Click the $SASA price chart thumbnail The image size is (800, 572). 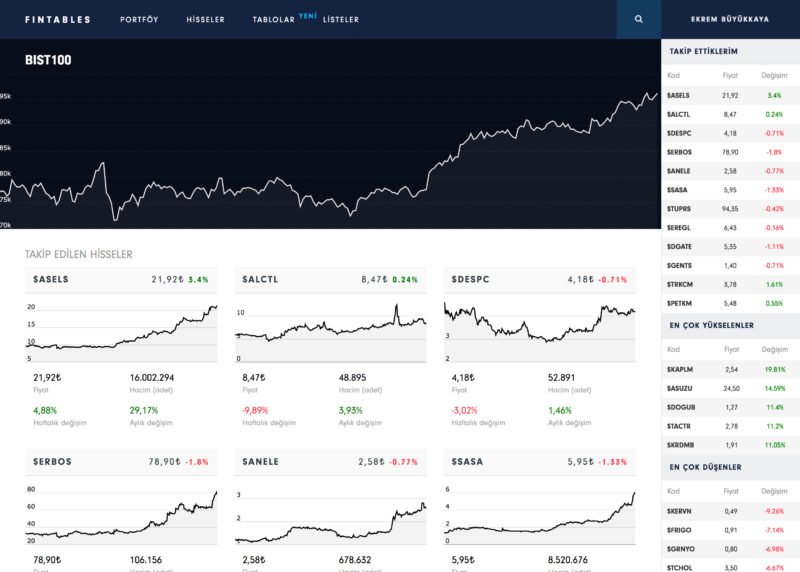(539, 517)
